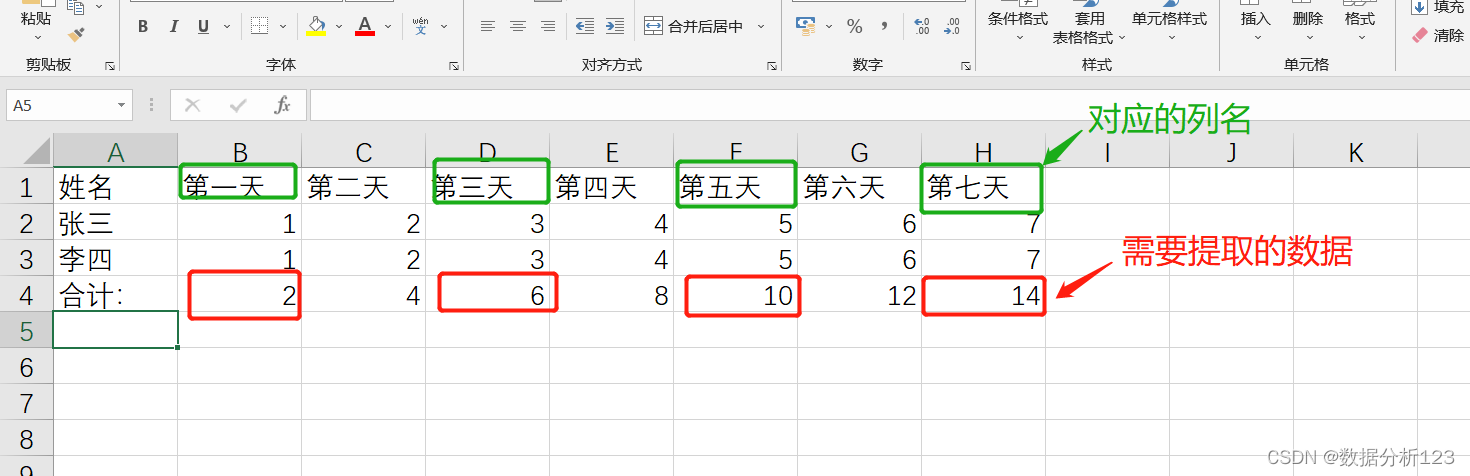Decrease decimal places

pyautogui.click(x=953, y=27)
